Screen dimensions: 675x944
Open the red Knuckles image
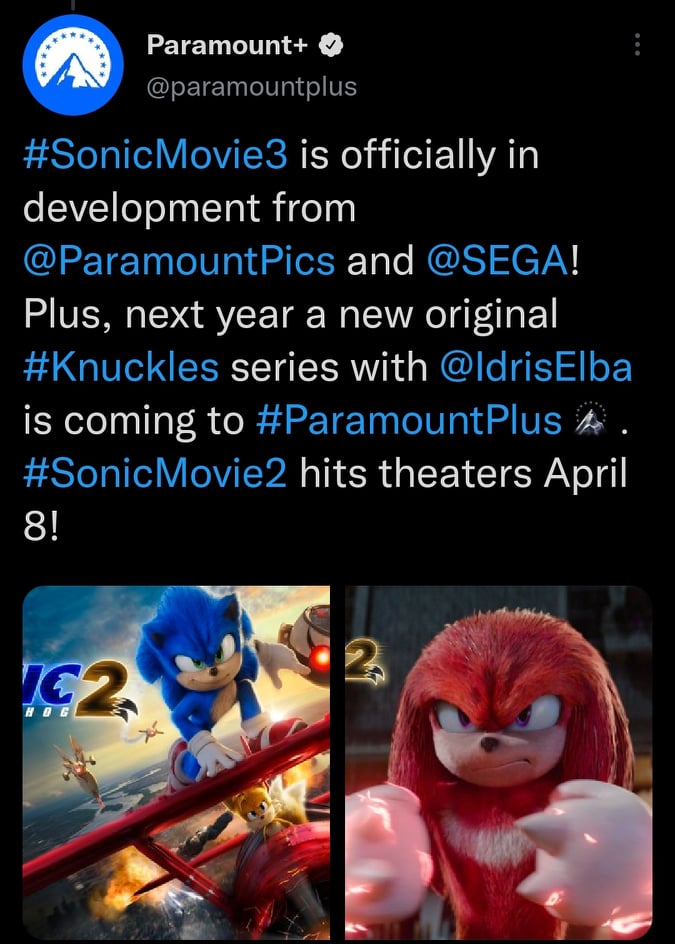click(x=498, y=760)
